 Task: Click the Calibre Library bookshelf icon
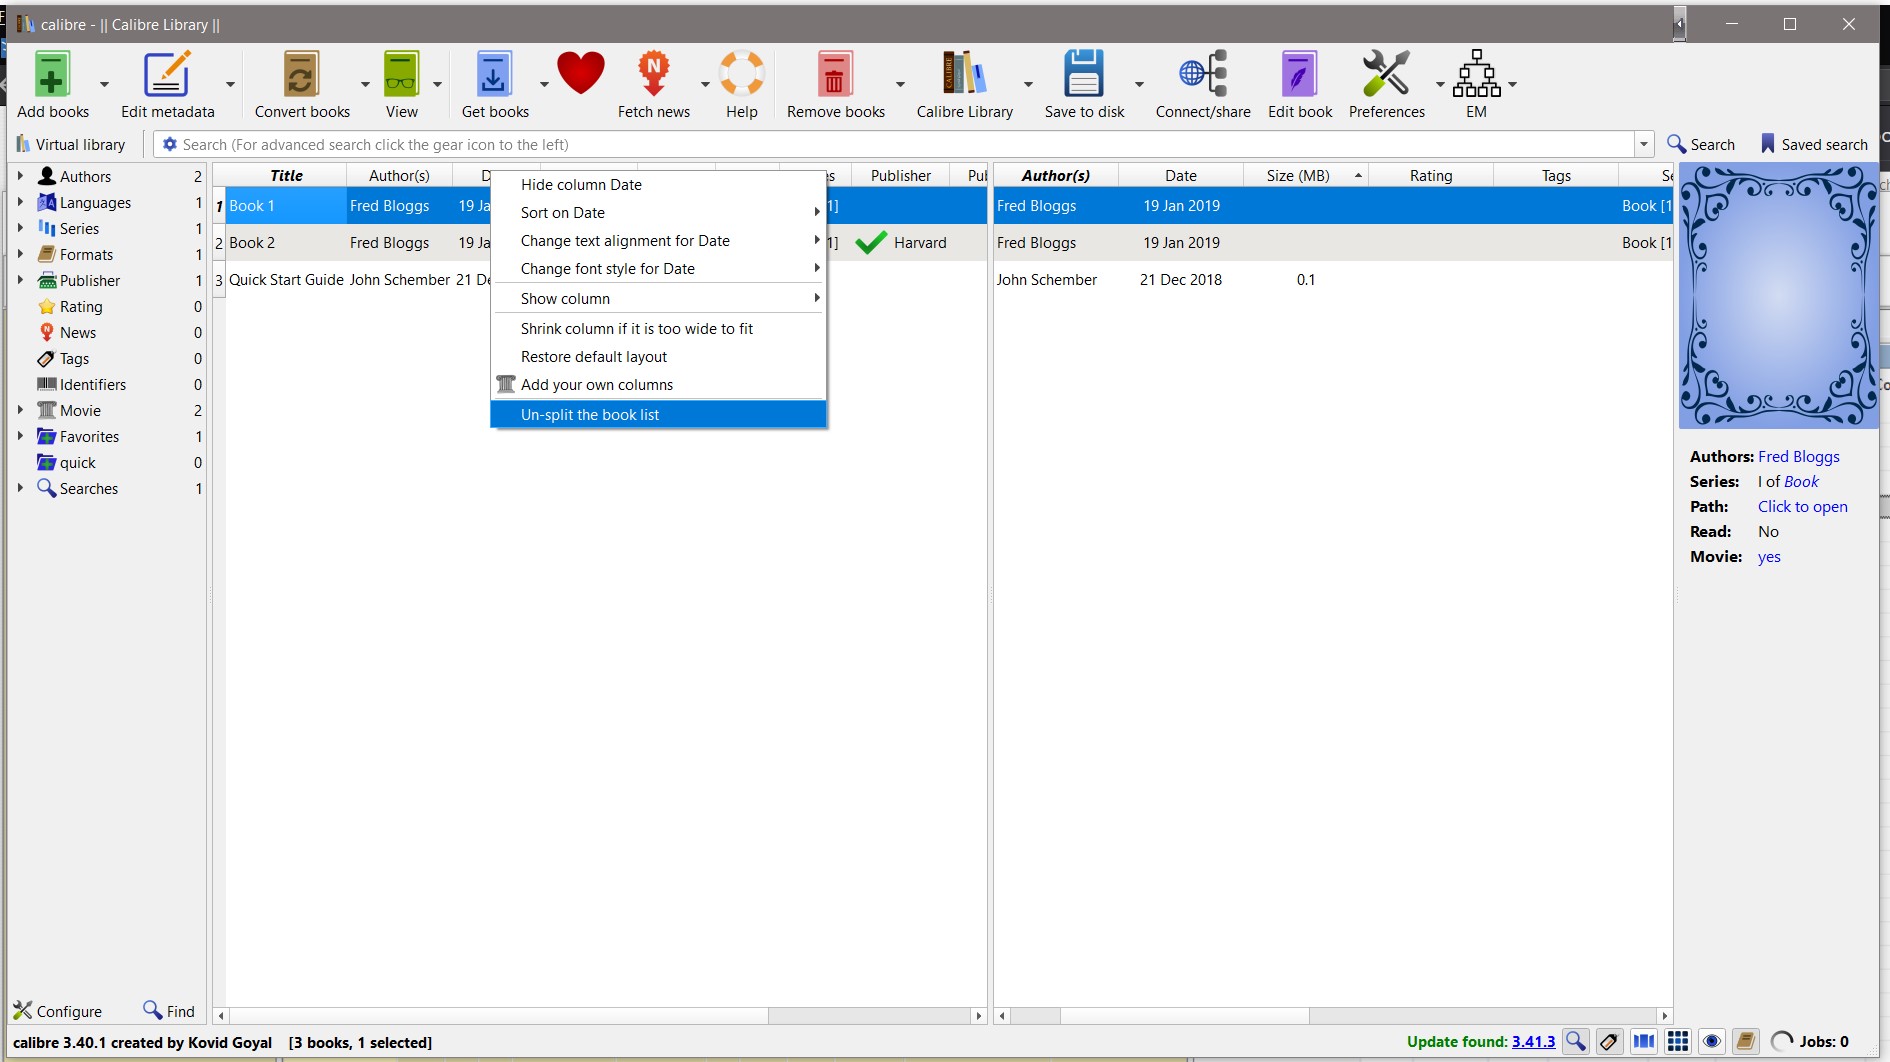tap(964, 75)
